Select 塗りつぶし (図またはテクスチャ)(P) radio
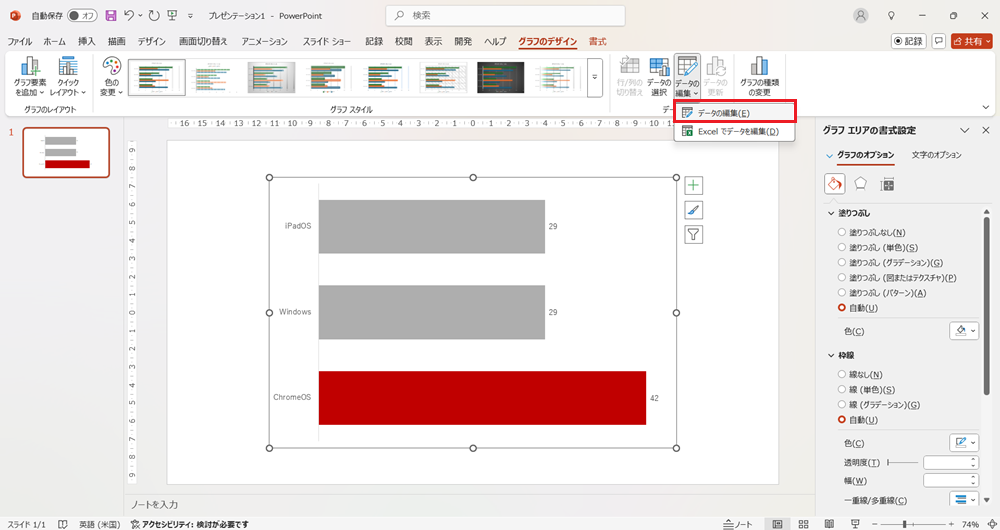The height and width of the screenshot is (530, 1000). (897, 278)
